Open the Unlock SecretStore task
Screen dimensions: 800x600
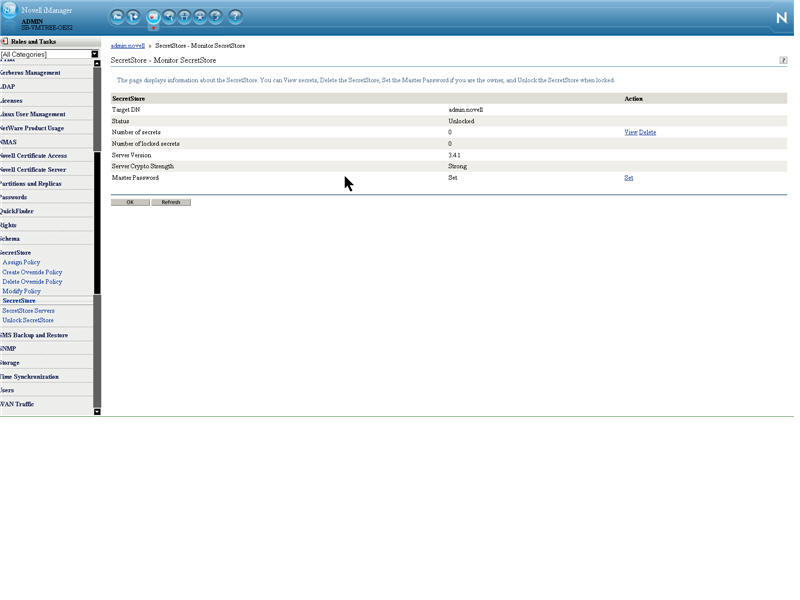coord(28,320)
